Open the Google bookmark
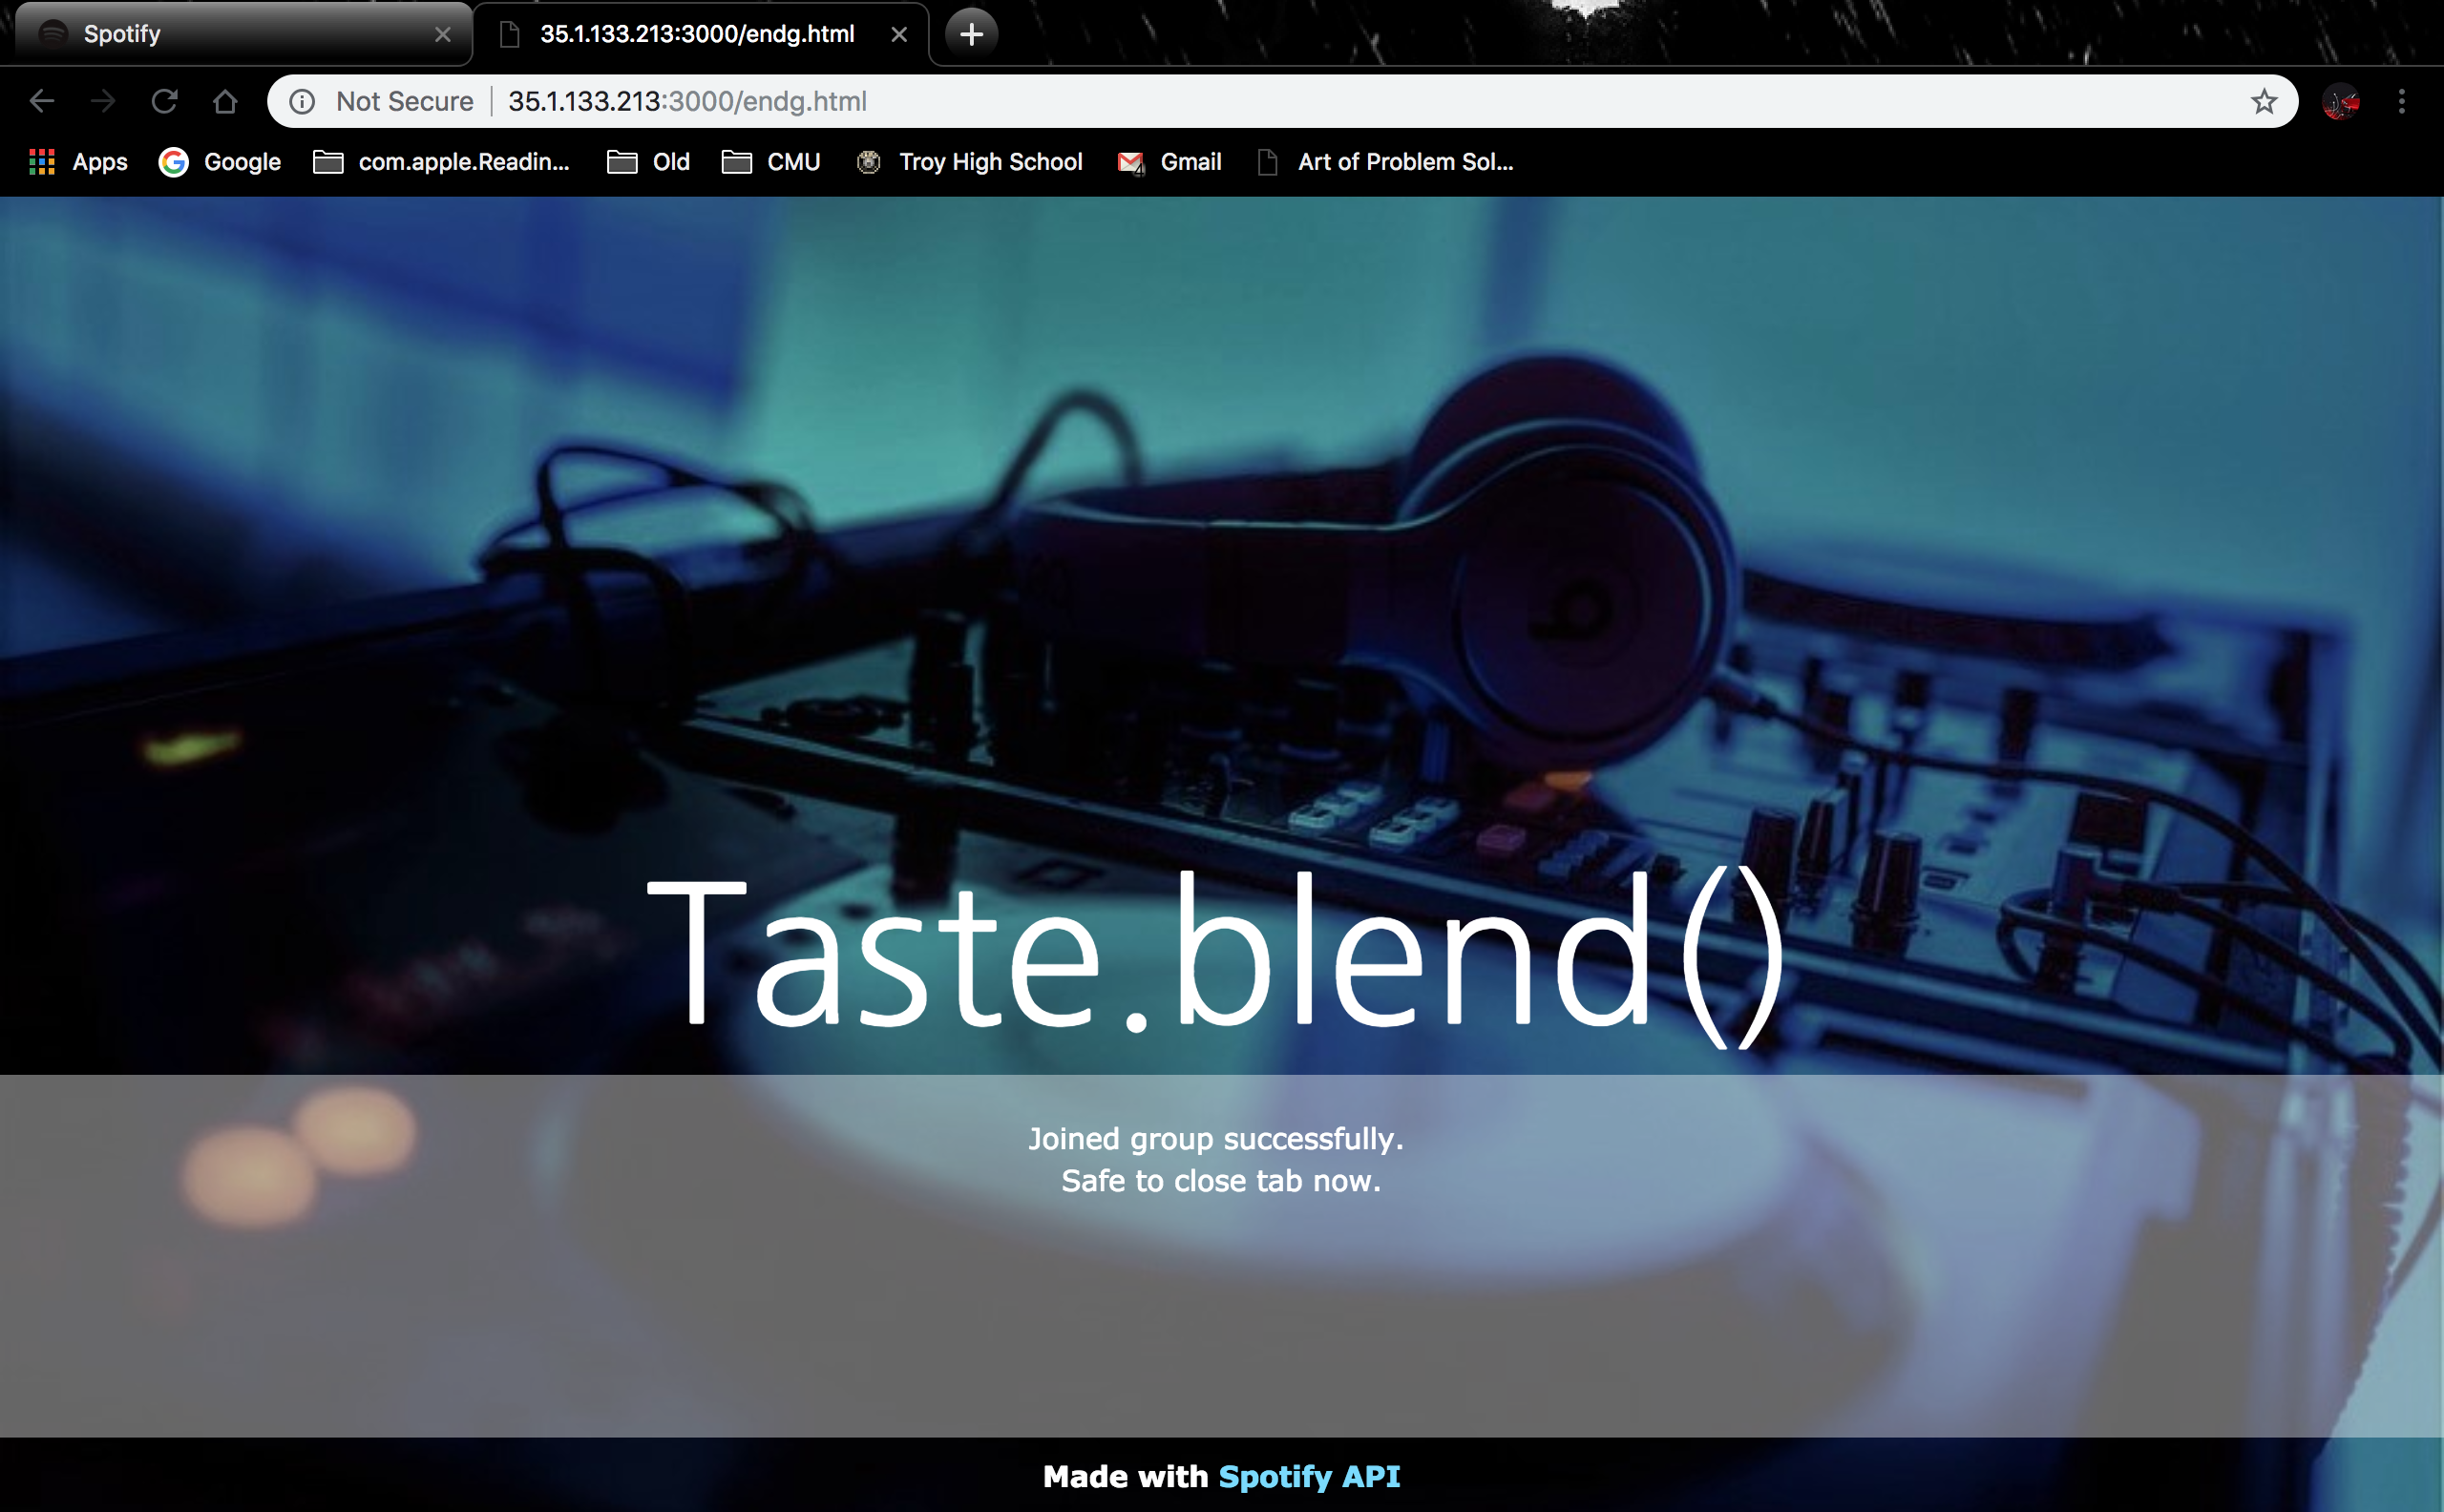 (220, 162)
